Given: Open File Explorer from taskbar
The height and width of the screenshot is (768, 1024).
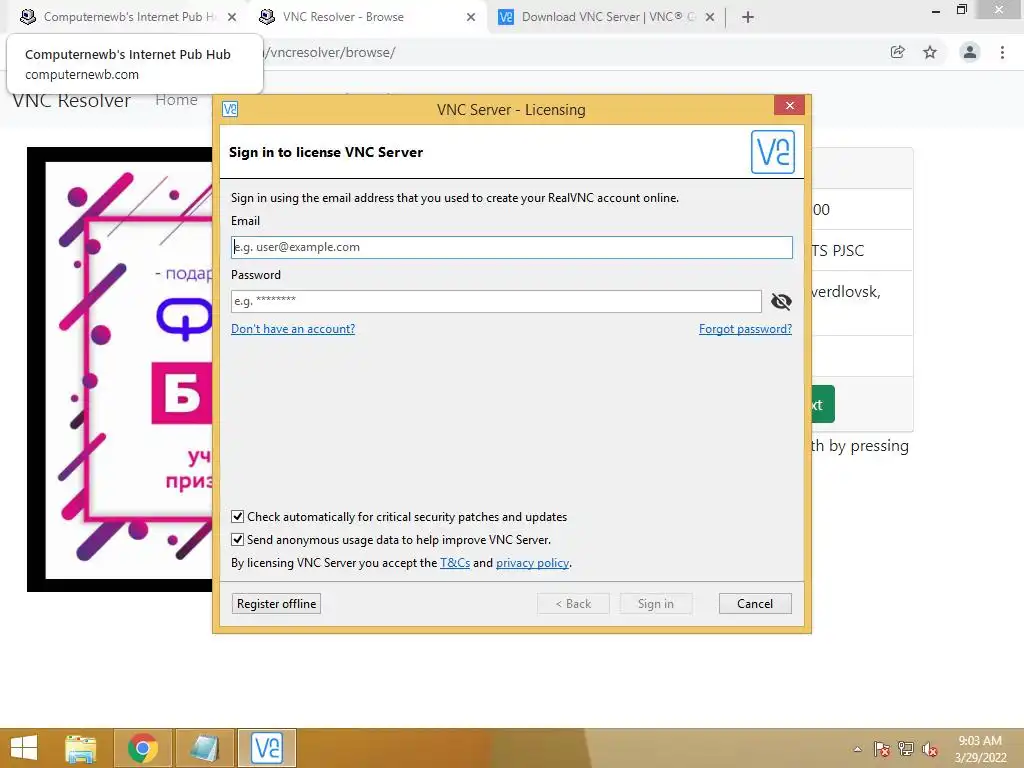Looking at the screenshot, I should 80,748.
